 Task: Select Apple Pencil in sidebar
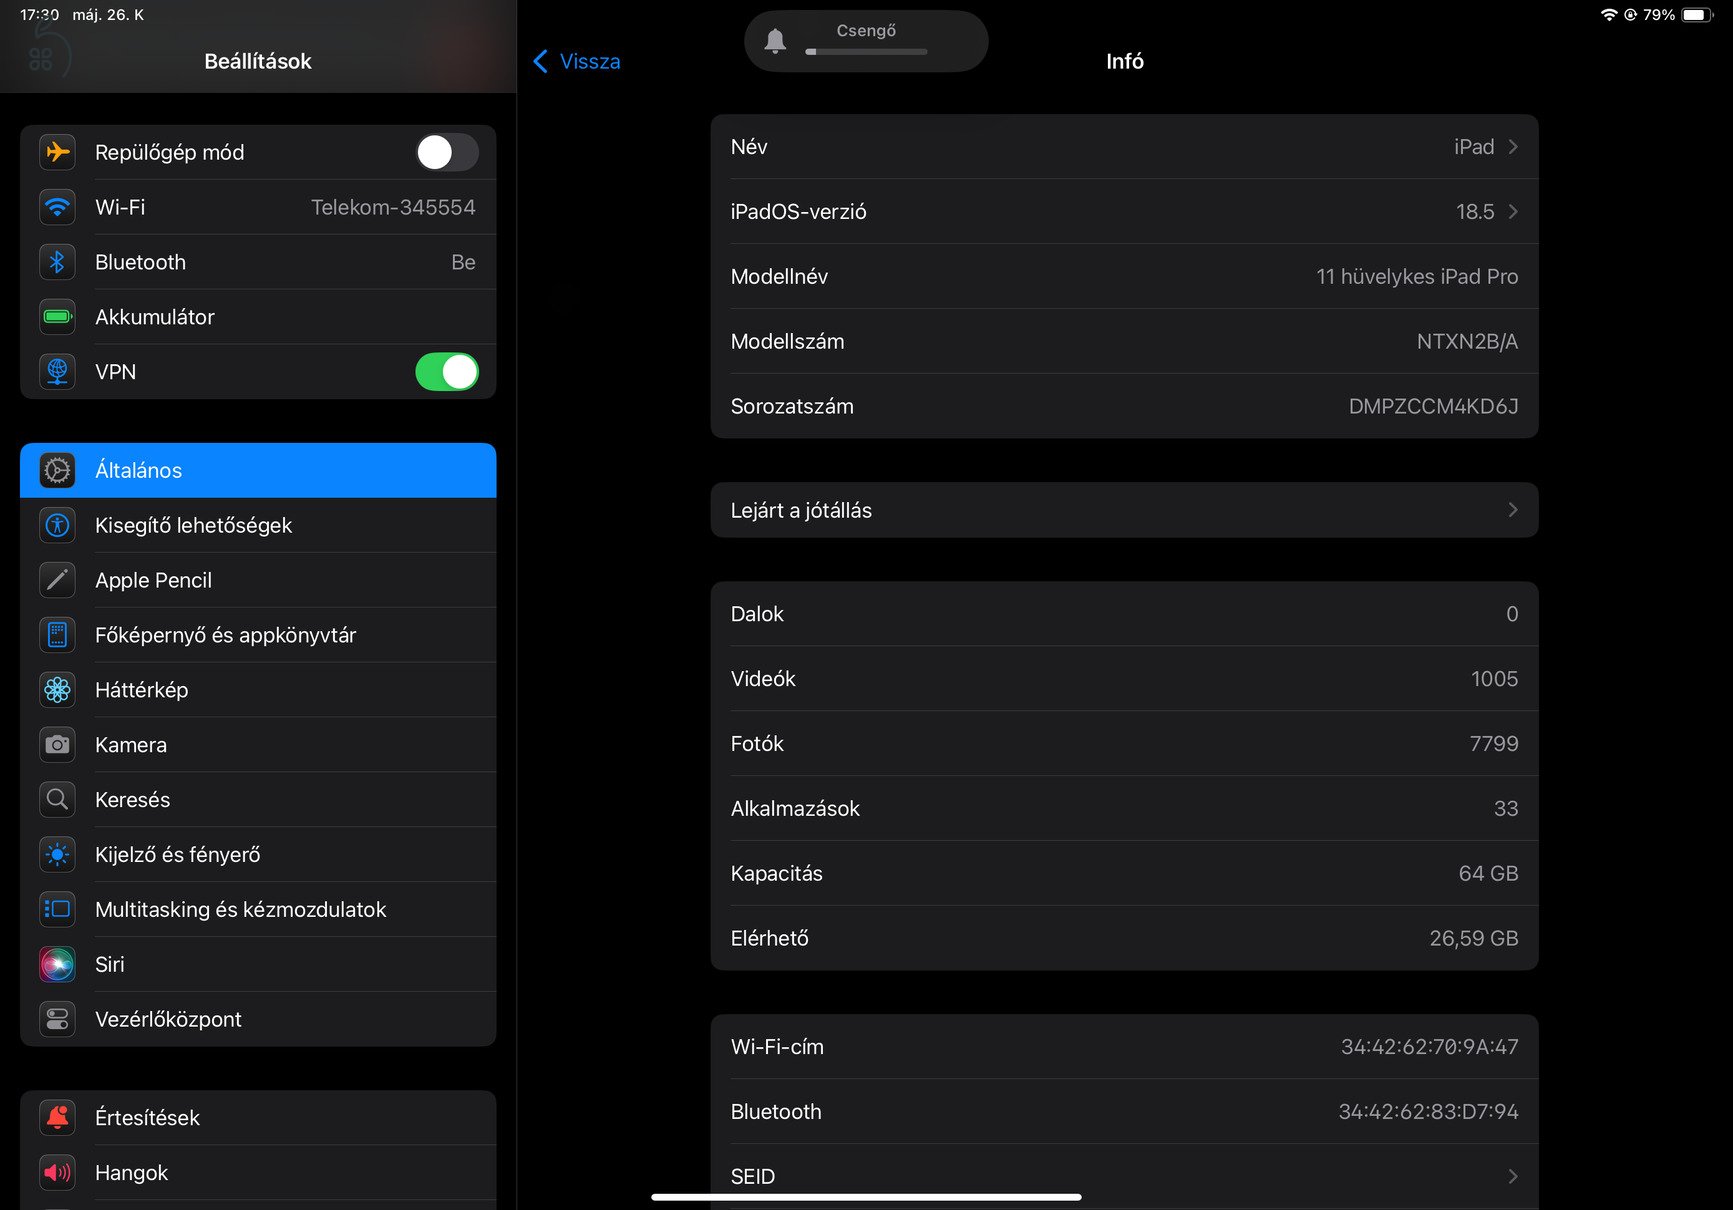258,580
